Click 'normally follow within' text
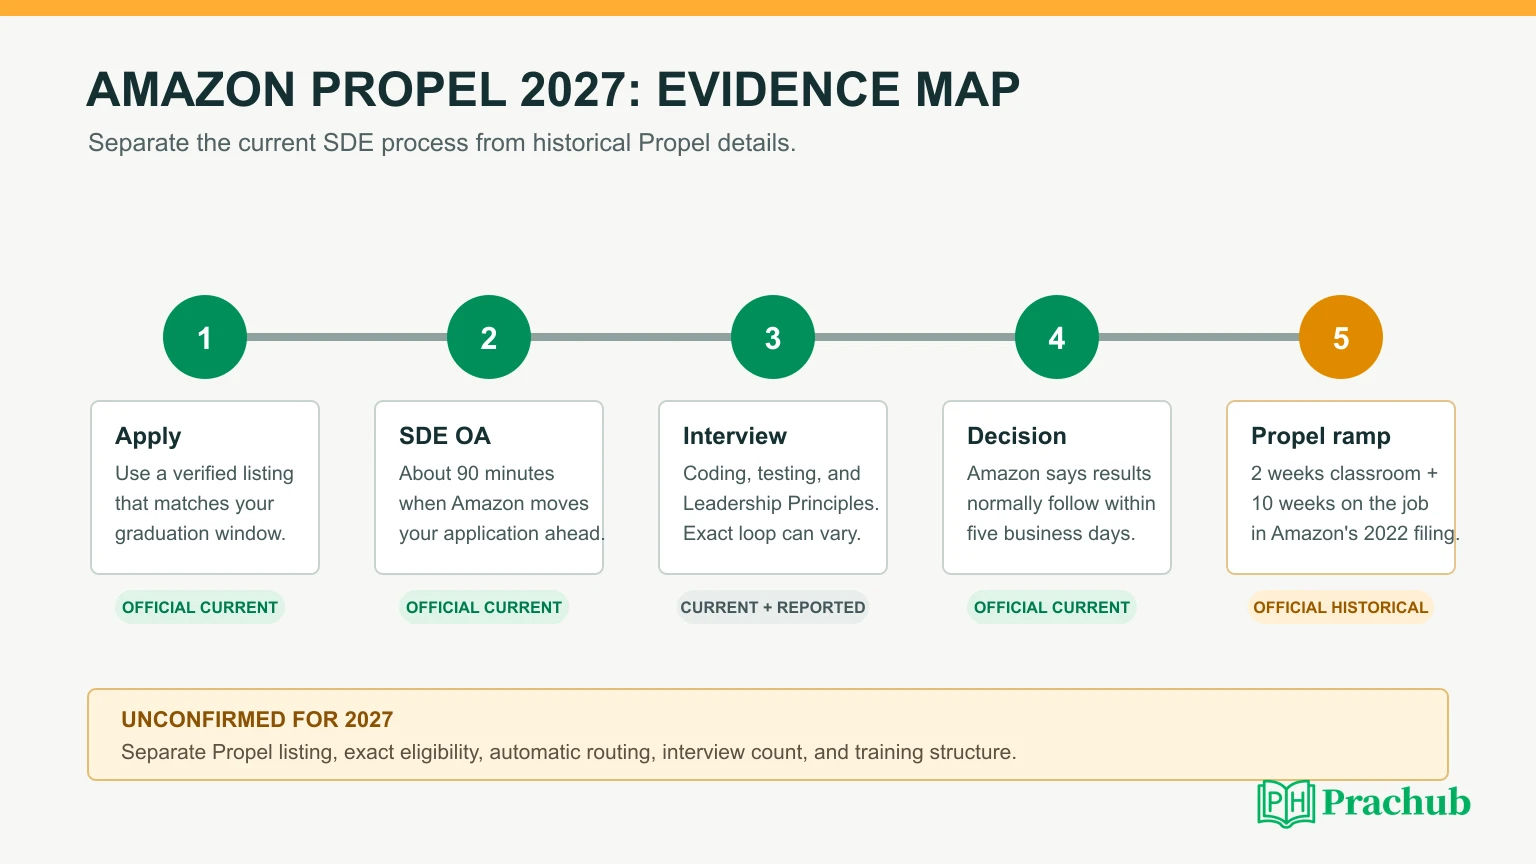Viewport: 1536px width, 864px height. click(1061, 503)
